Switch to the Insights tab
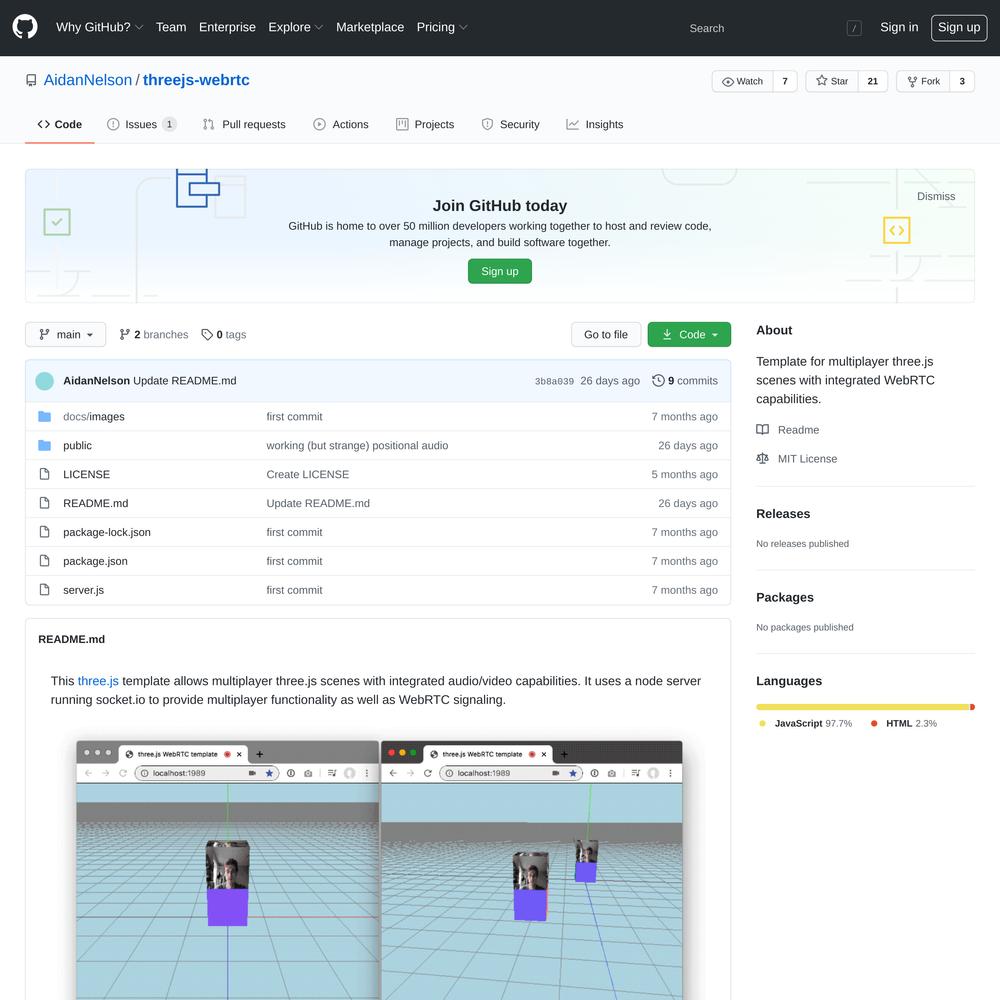The width and height of the screenshot is (1000, 1000). 594,124
